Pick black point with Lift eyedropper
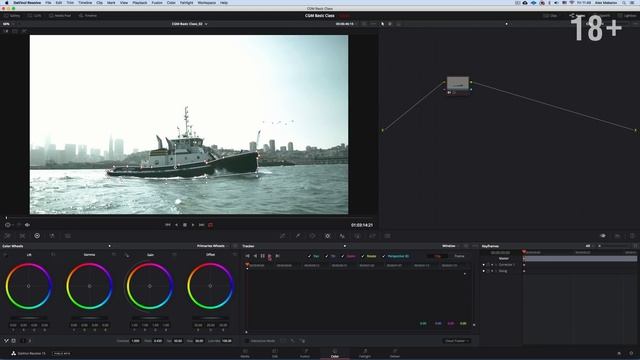This screenshot has width=640, height=360. tap(5, 255)
